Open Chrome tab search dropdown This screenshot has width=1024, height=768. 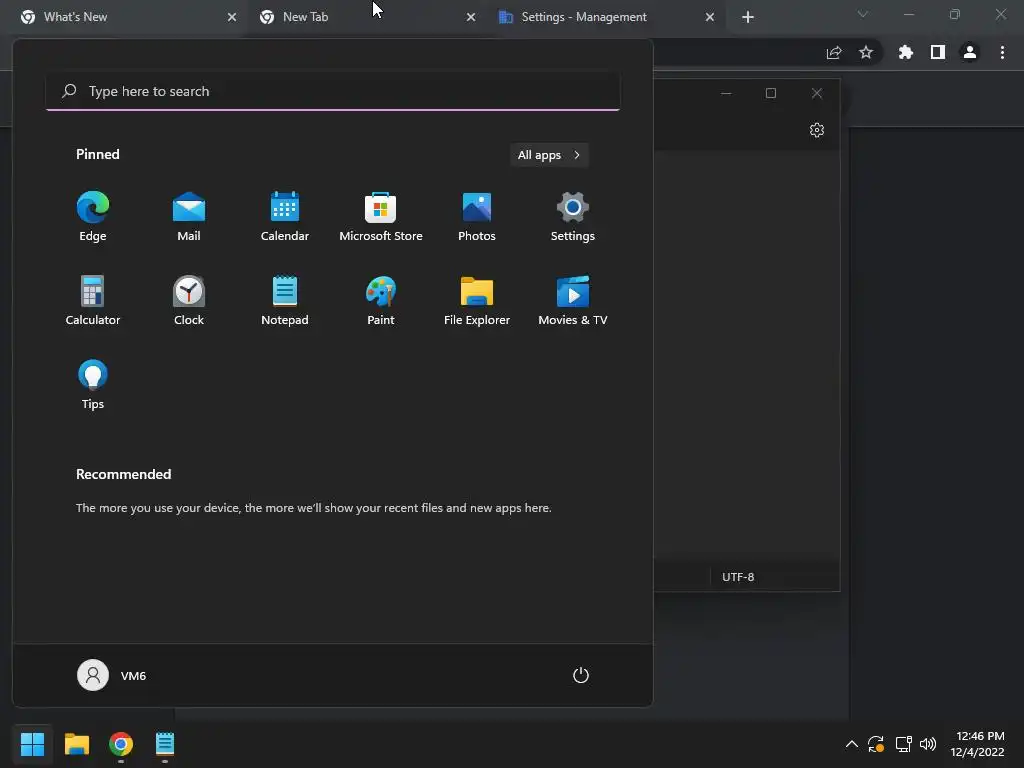click(863, 14)
